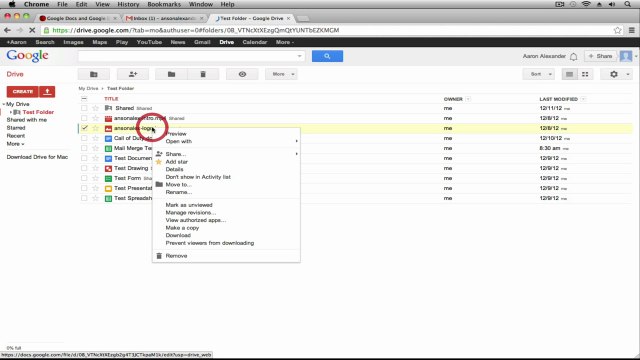640x360 pixels.
Task: Open Gmail from the Google bar
Action: pyautogui.click(x=202, y=42)
